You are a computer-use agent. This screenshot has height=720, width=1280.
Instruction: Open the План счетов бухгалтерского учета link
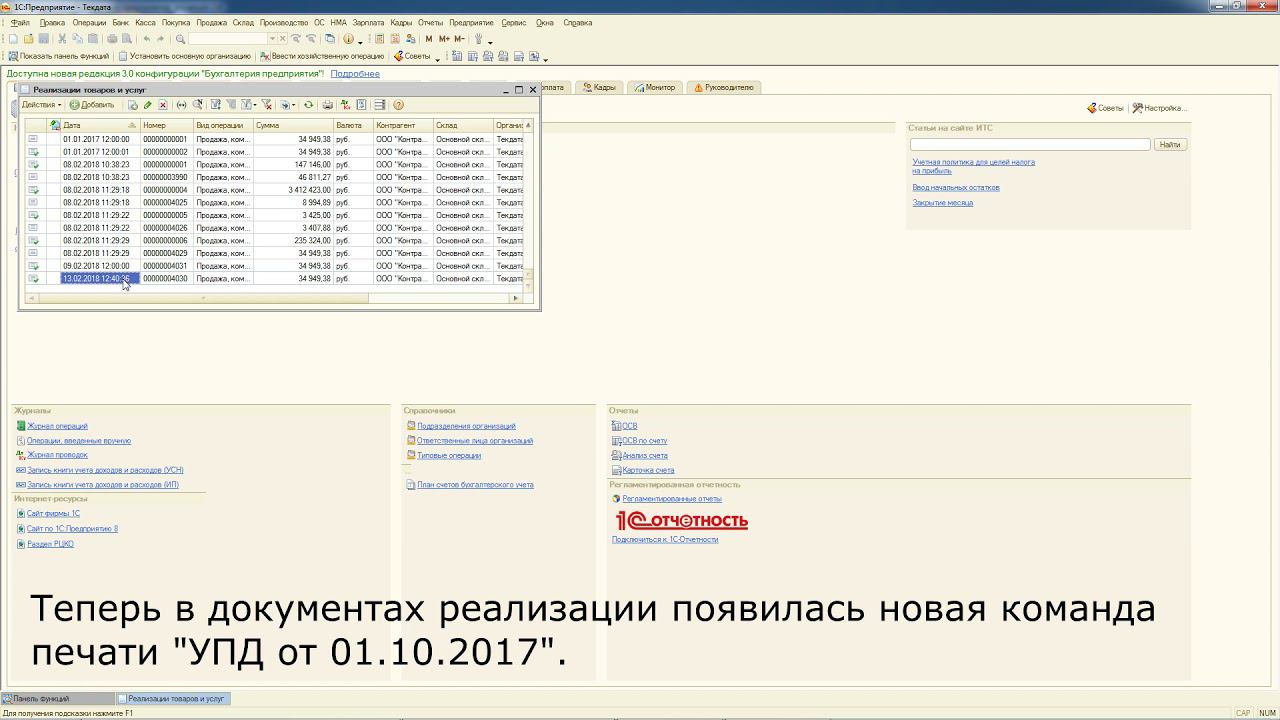[x=475, y=485]
